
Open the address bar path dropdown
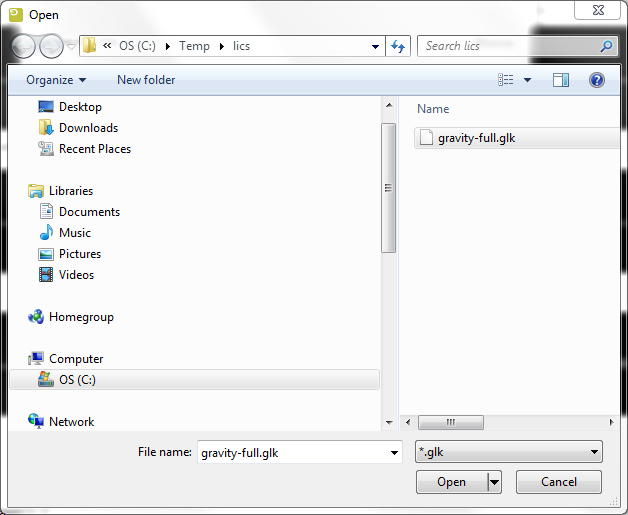coord(375,46)
